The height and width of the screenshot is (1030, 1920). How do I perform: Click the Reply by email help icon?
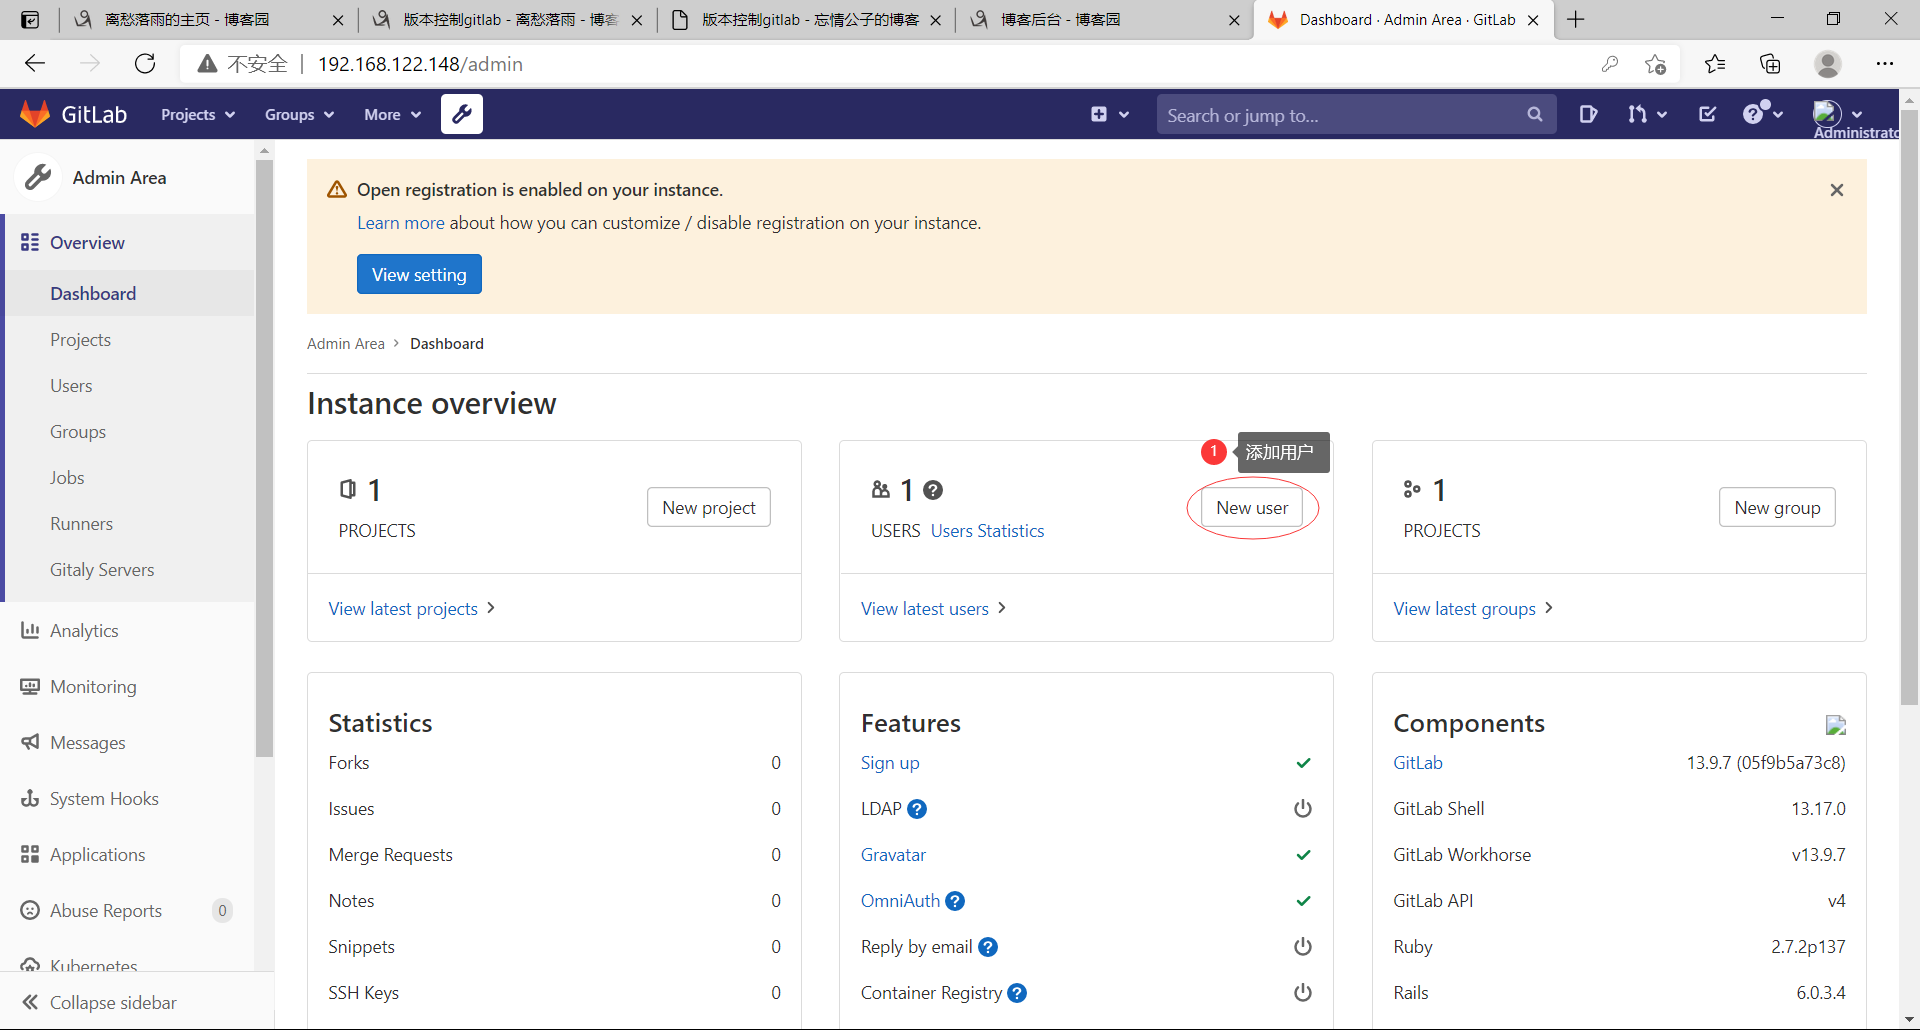pos(988,947)
